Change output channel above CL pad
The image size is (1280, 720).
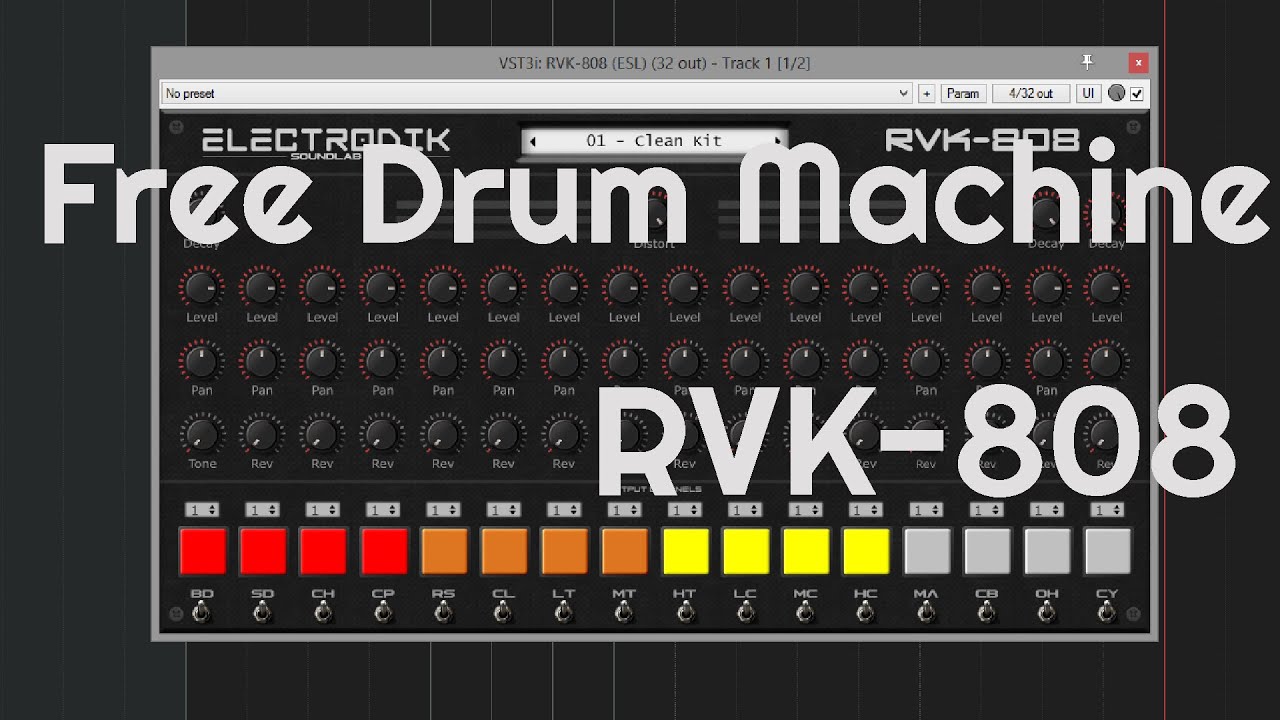[503, 509]
